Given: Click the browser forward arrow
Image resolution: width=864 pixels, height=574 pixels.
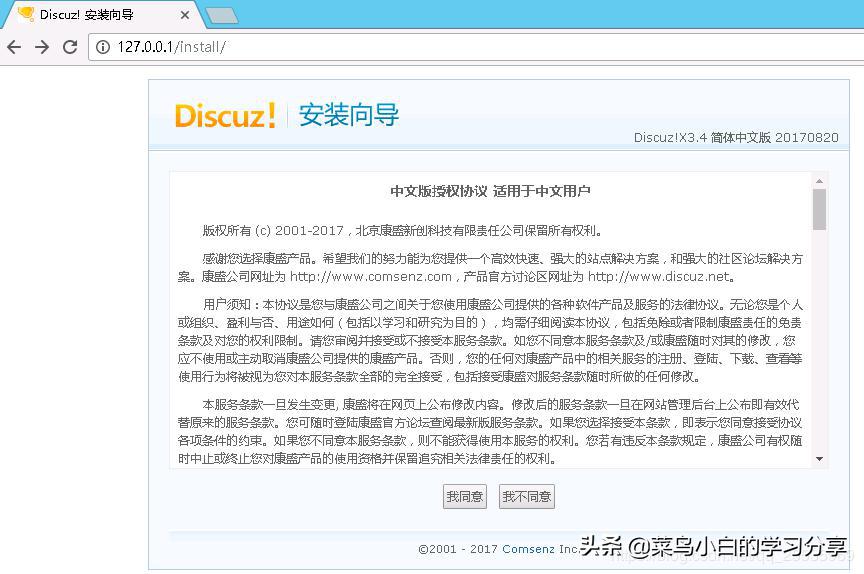Looking at the screenshot, I should pos(42,47).
